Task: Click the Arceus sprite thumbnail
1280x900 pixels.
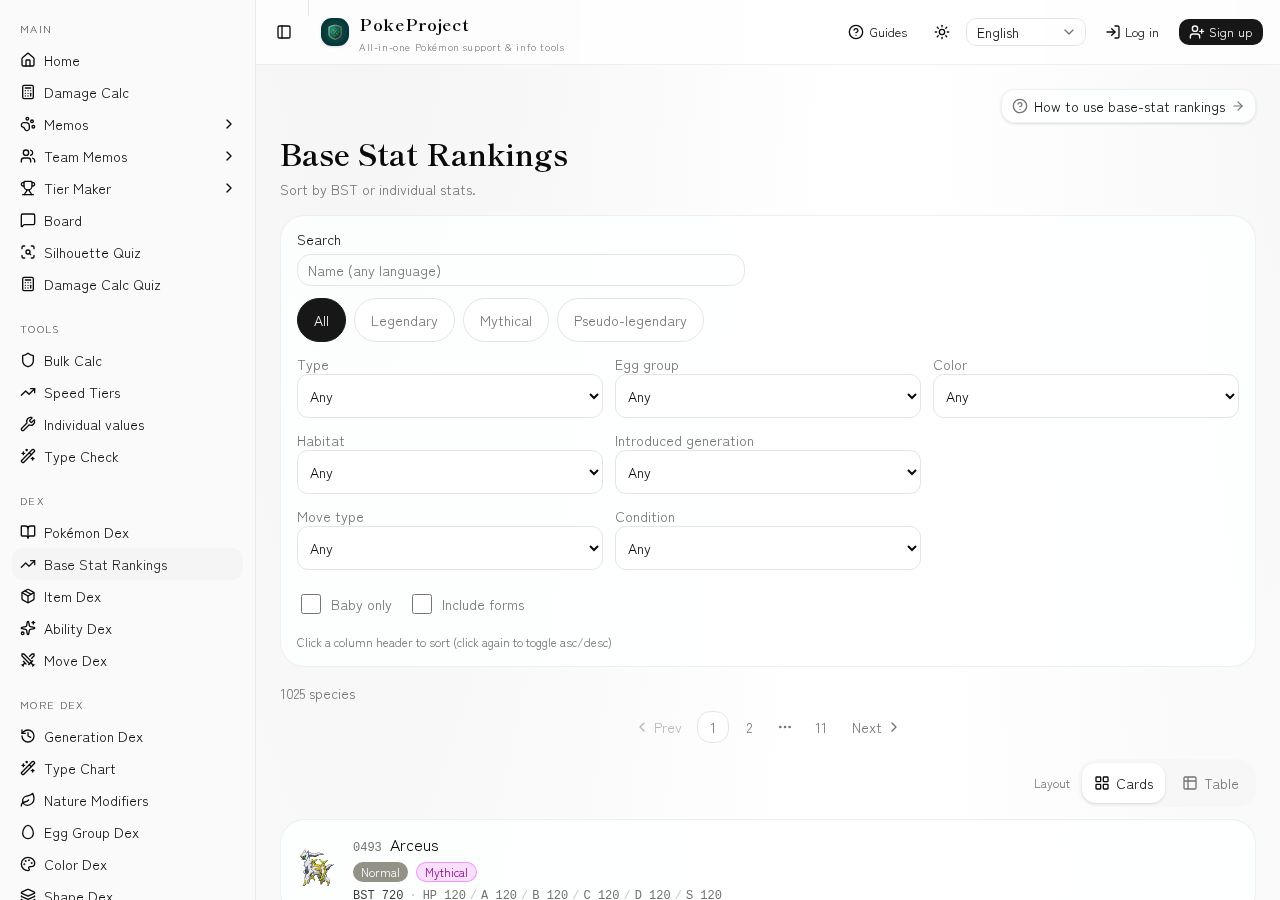Action: click(317, 867)
